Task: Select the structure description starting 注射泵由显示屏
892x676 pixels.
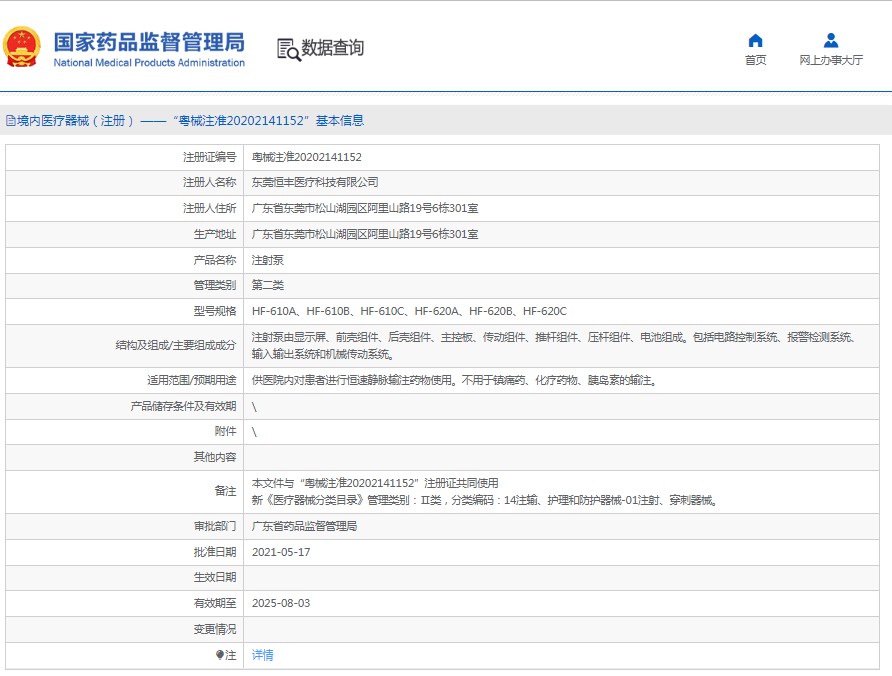Action: [x=553, y=345]
